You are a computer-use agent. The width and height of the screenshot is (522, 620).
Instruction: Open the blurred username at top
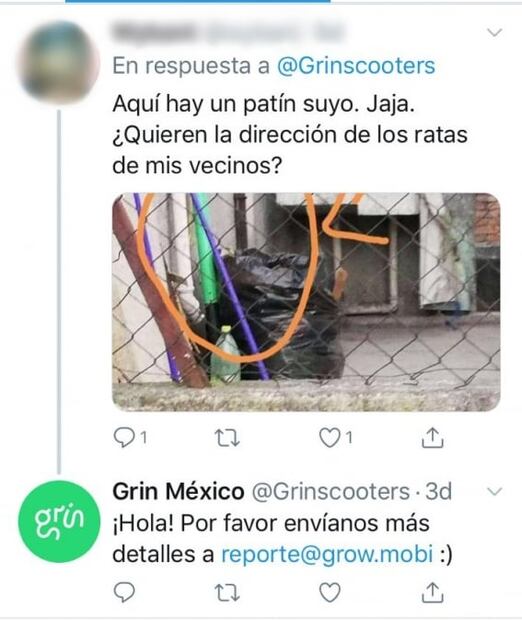(229, 32)
